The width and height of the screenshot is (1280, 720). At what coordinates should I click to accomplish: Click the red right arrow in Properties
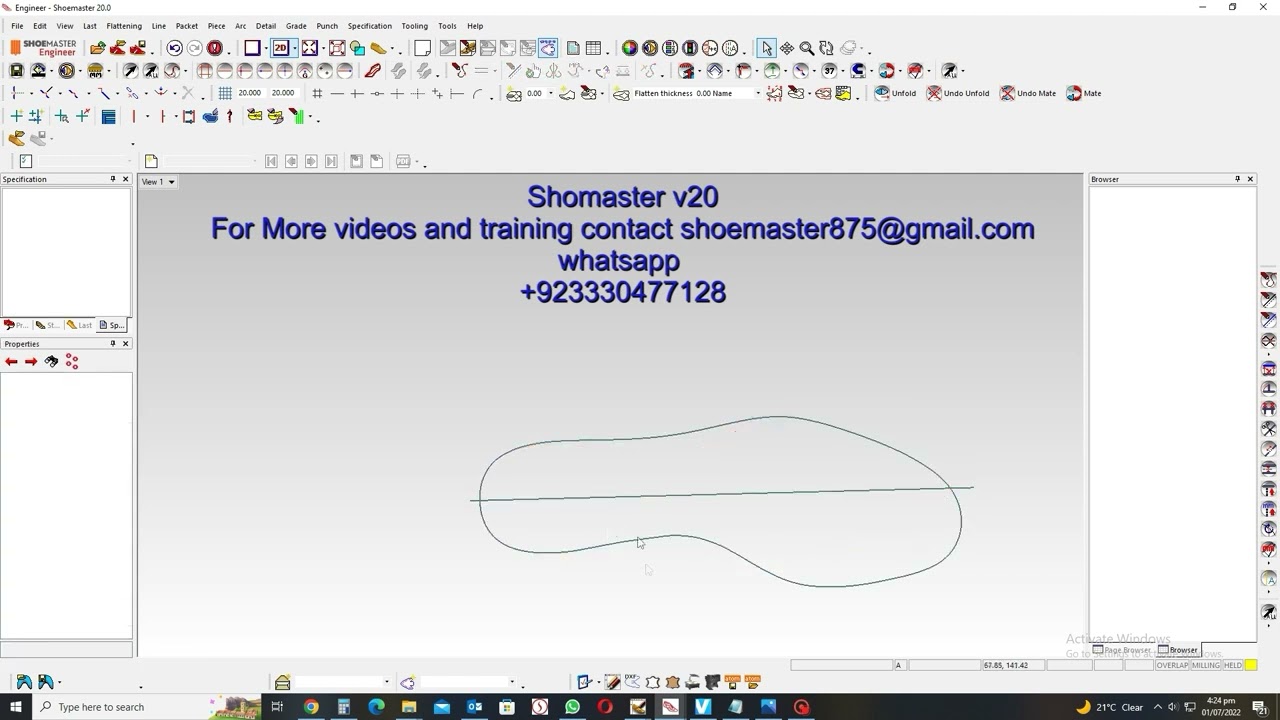(31, 362)
